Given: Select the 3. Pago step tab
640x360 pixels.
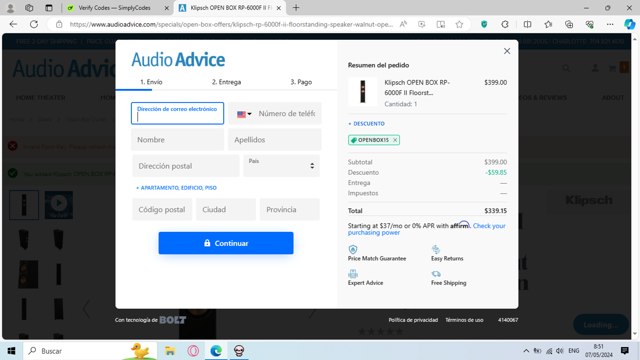Looking at the screenshot, I should pyautogui.click(x=301, y=82).
